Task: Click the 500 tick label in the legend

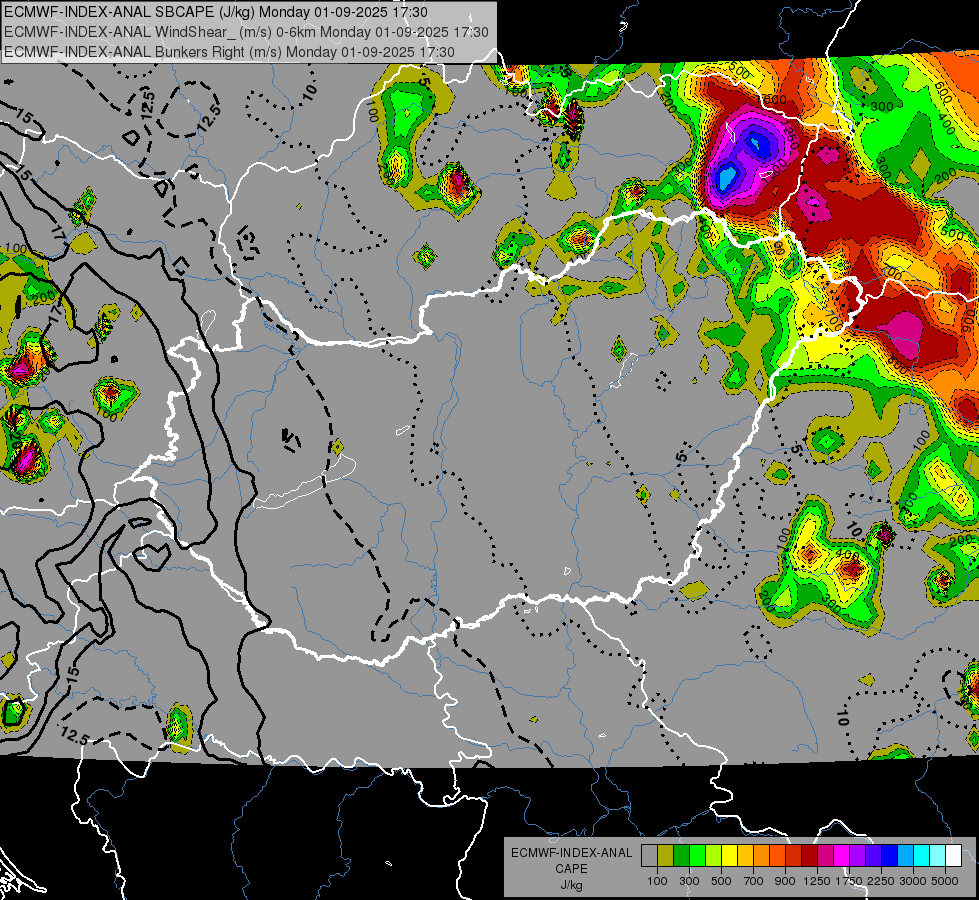Action: (x=721, y=881)
